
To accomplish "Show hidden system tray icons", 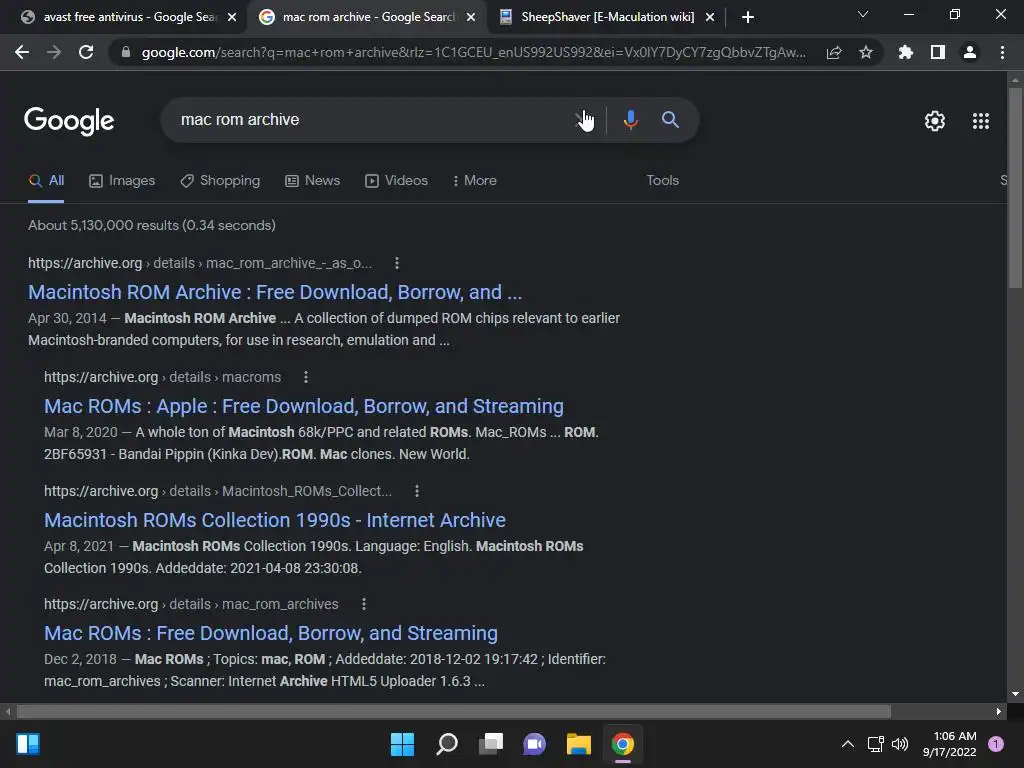I will (x=848, y=744).
